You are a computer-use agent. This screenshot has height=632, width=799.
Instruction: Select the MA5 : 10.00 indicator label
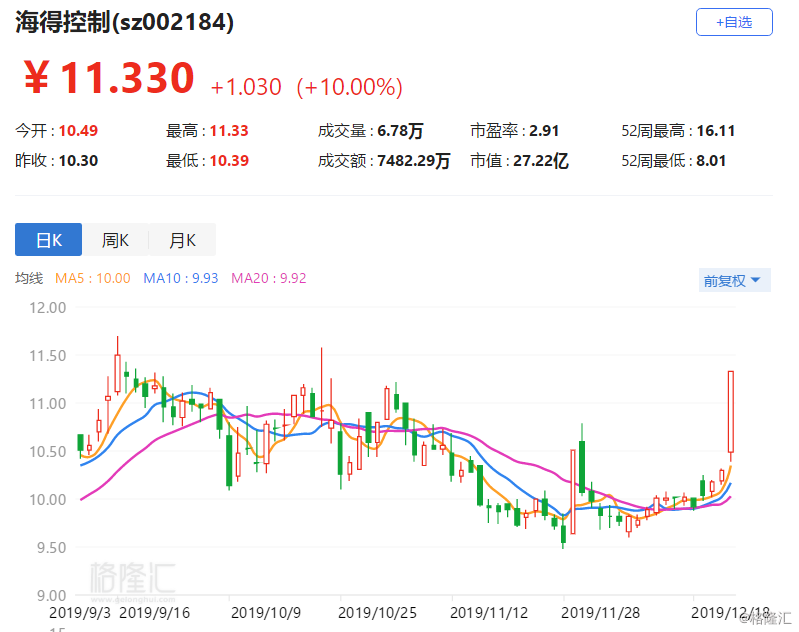coord(93,278)
